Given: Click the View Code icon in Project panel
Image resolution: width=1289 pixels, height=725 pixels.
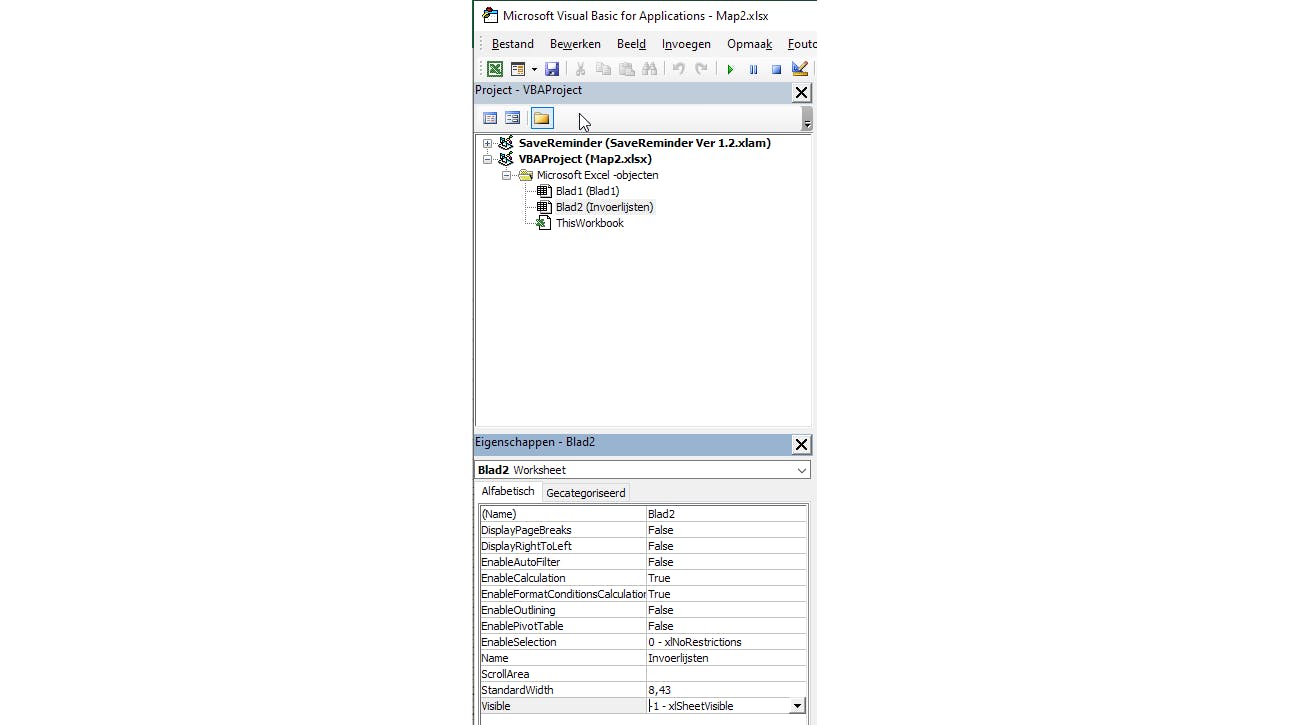Looking at the screenshot, I should pyautogui.click(x=490, y=118).
